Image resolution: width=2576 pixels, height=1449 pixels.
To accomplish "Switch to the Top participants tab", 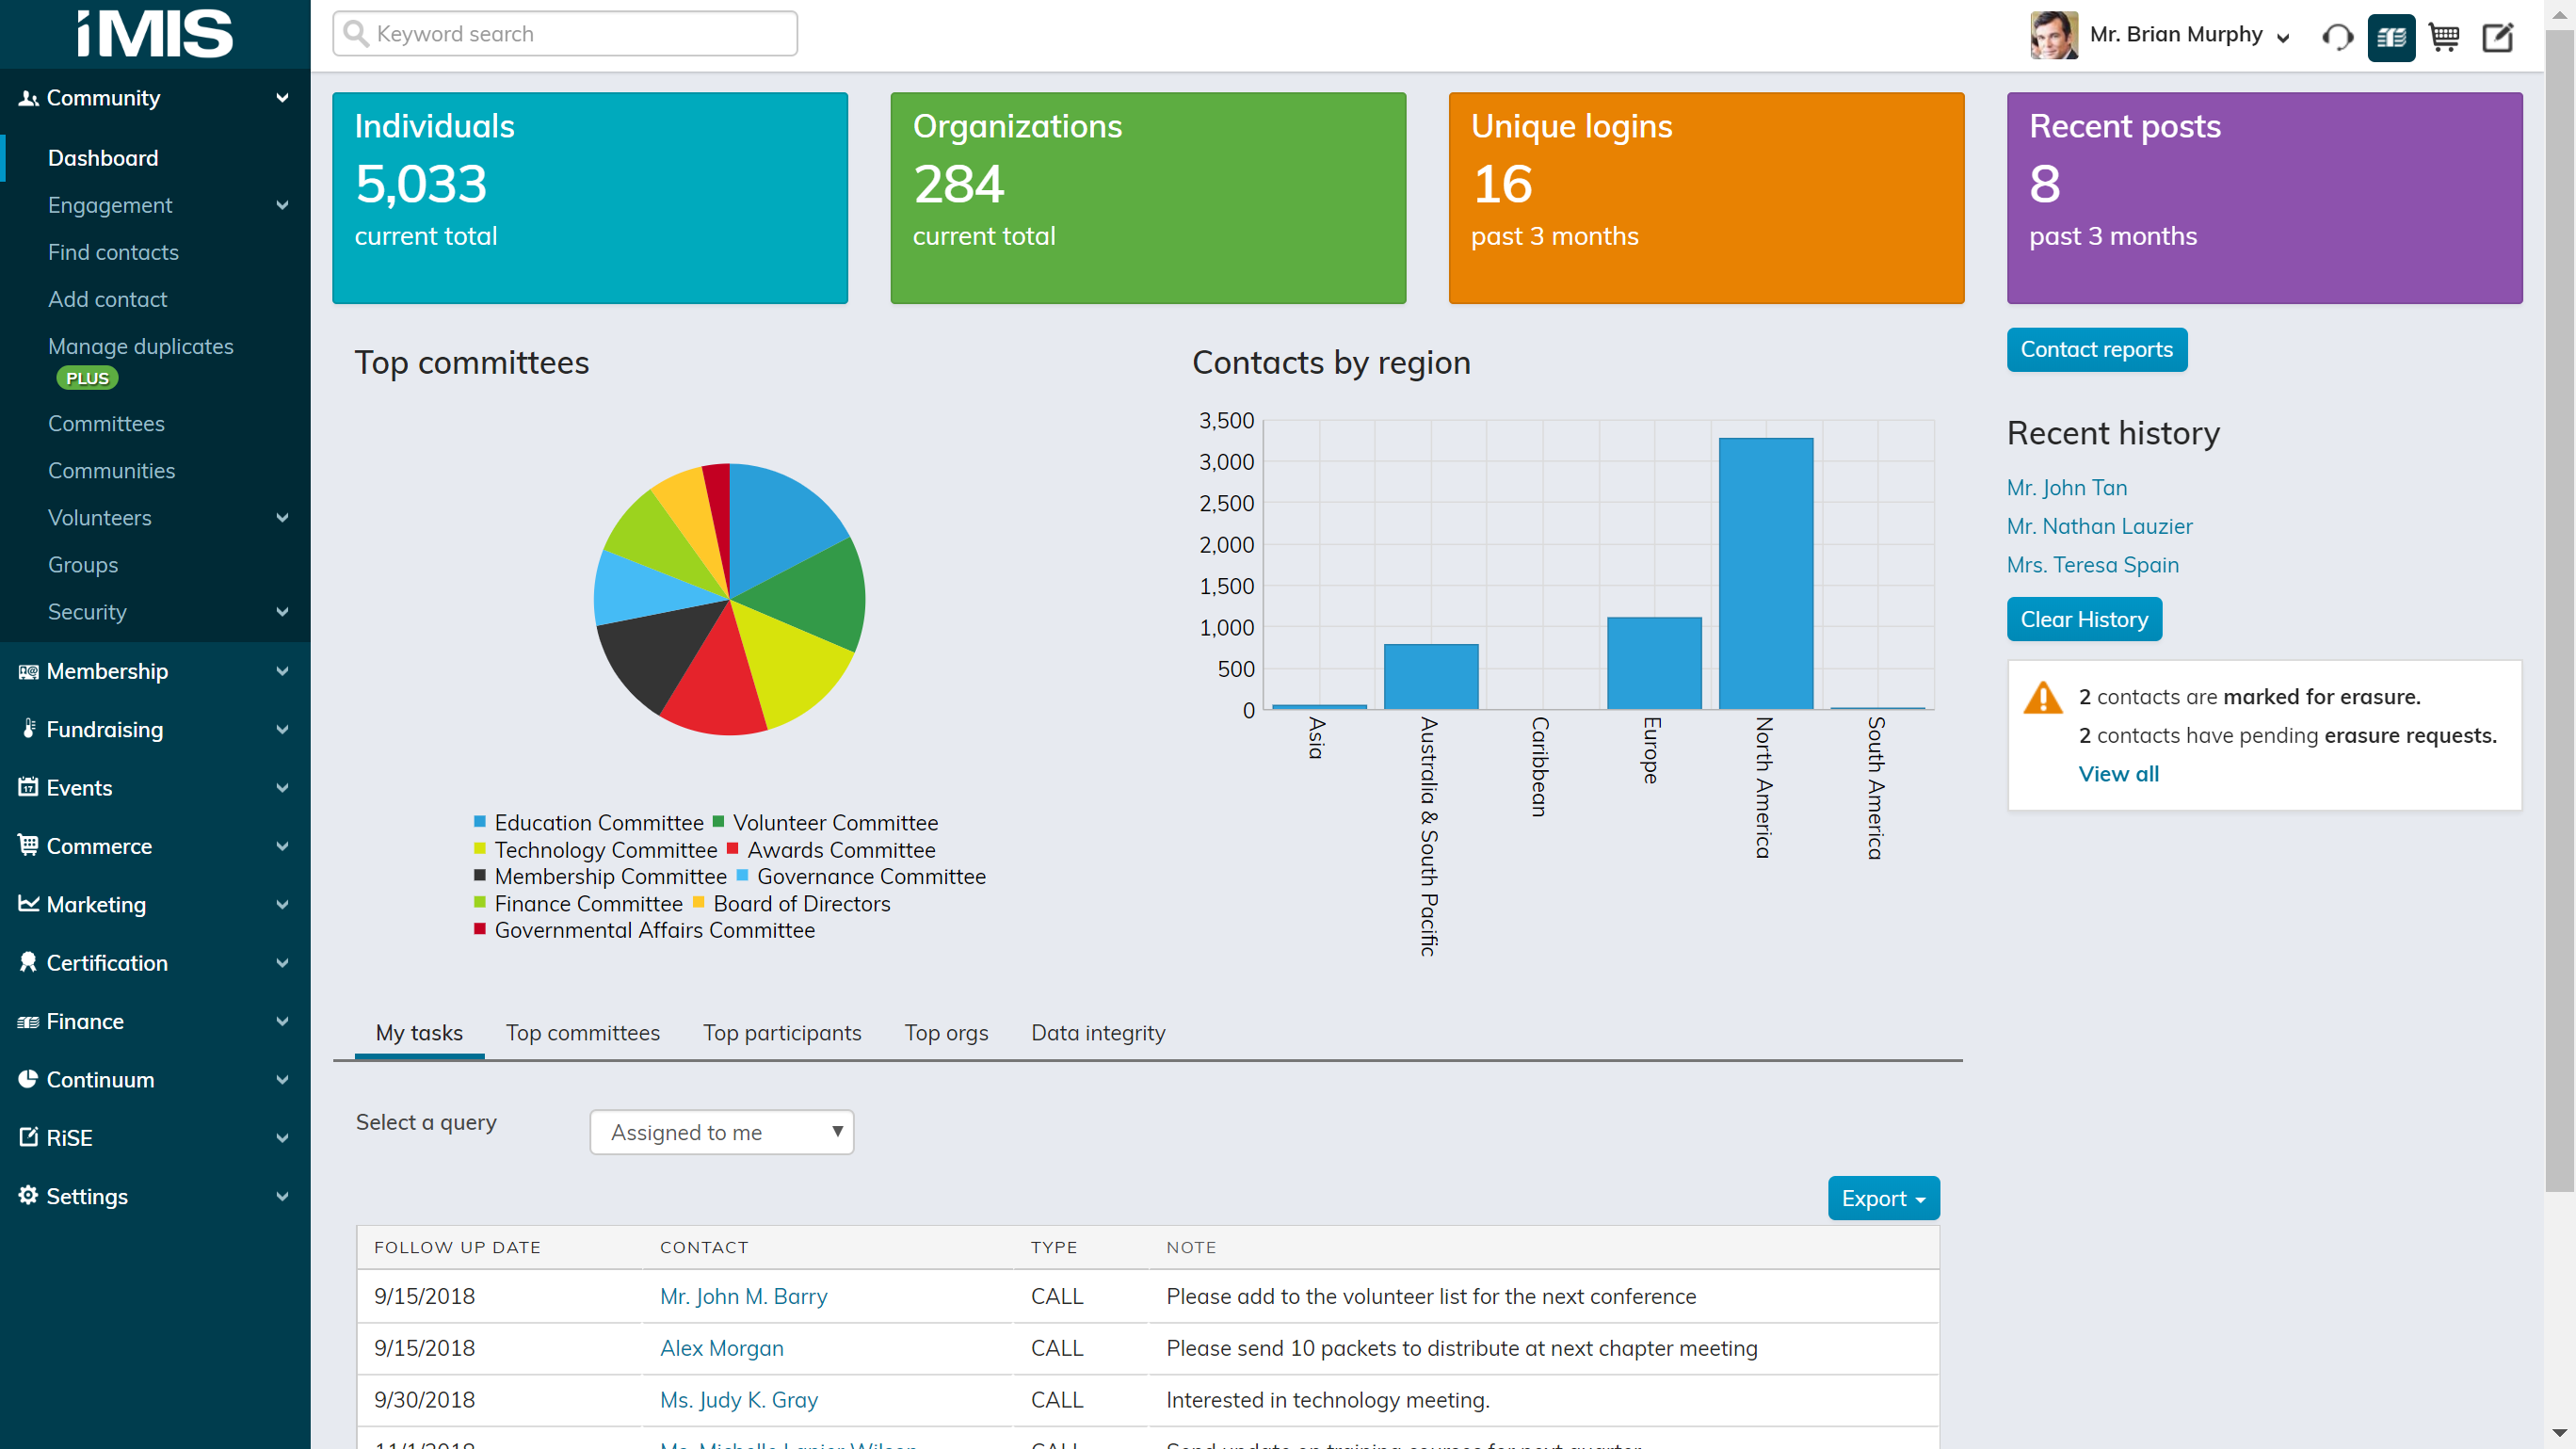I will pyautogui.click(x=781, y=1033).
